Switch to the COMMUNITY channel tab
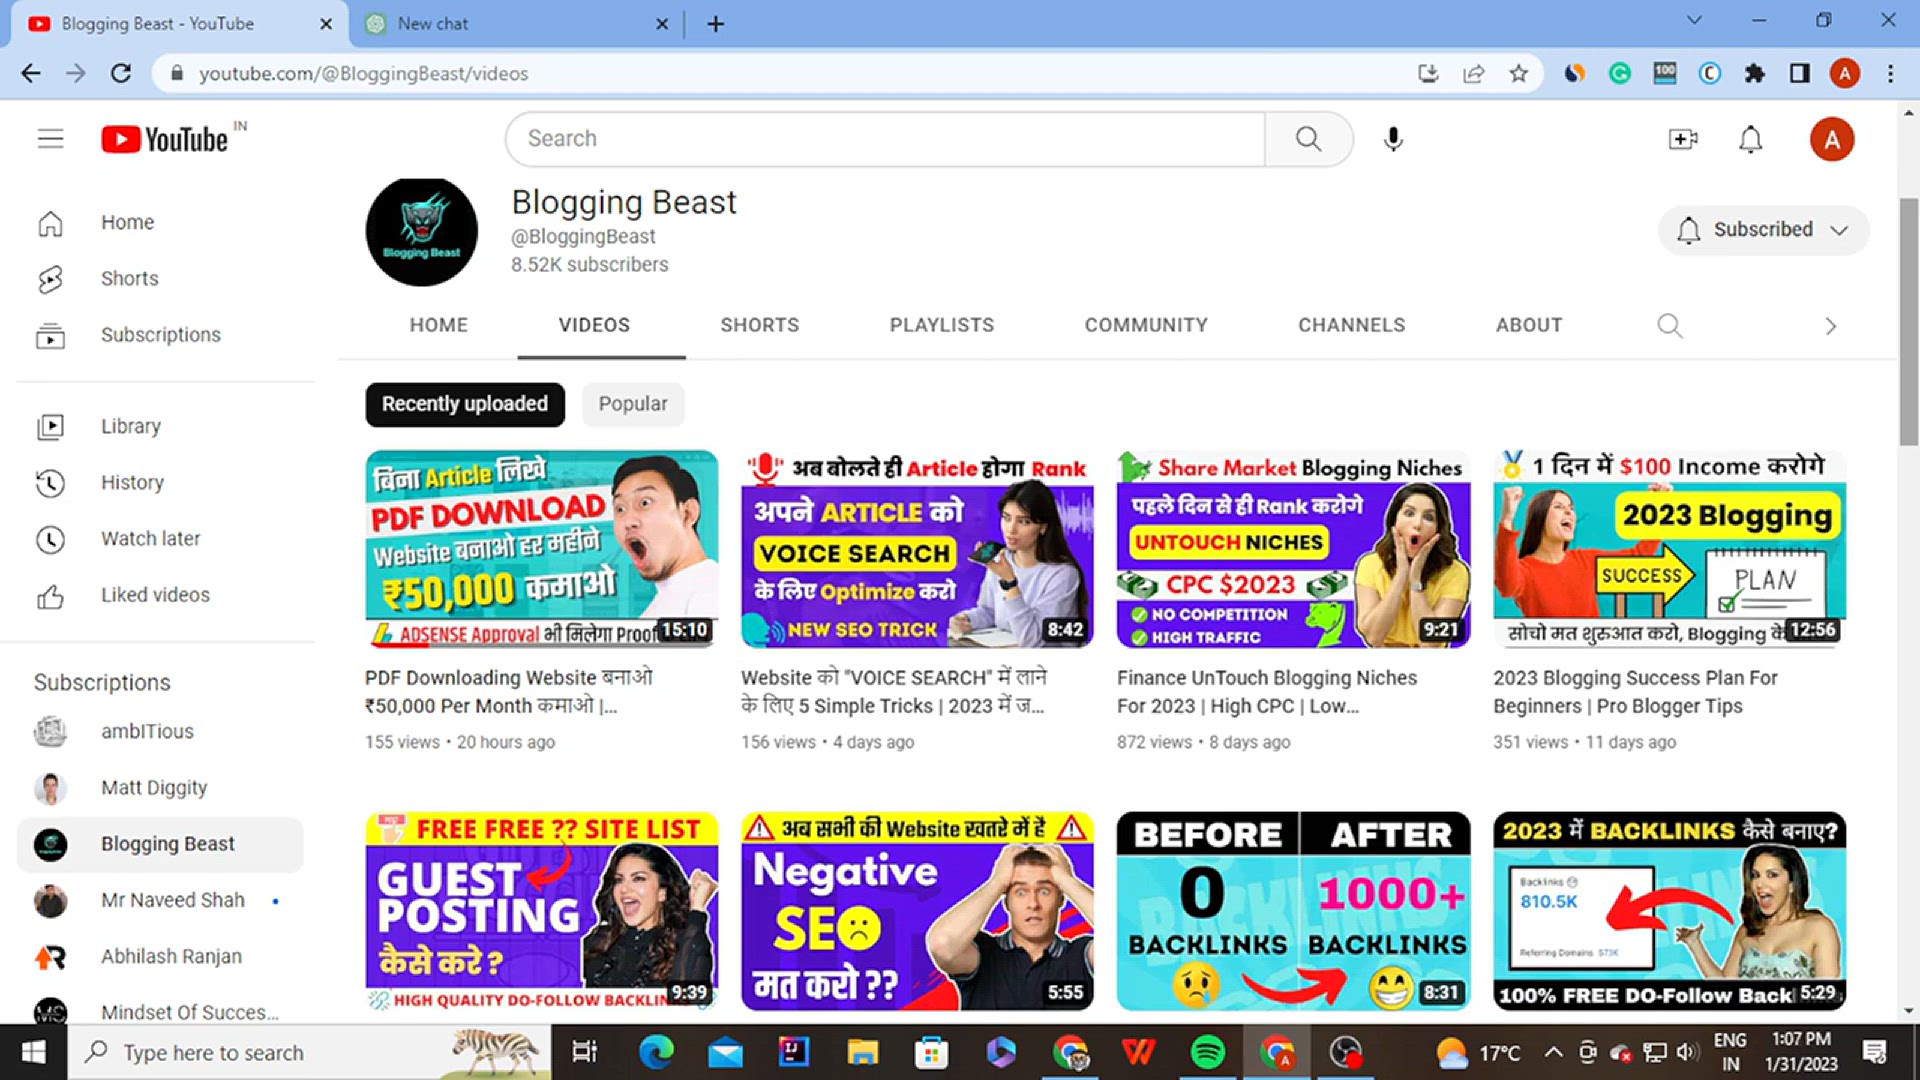This screenshot has height=1080, width=1920. point(1146,325)
